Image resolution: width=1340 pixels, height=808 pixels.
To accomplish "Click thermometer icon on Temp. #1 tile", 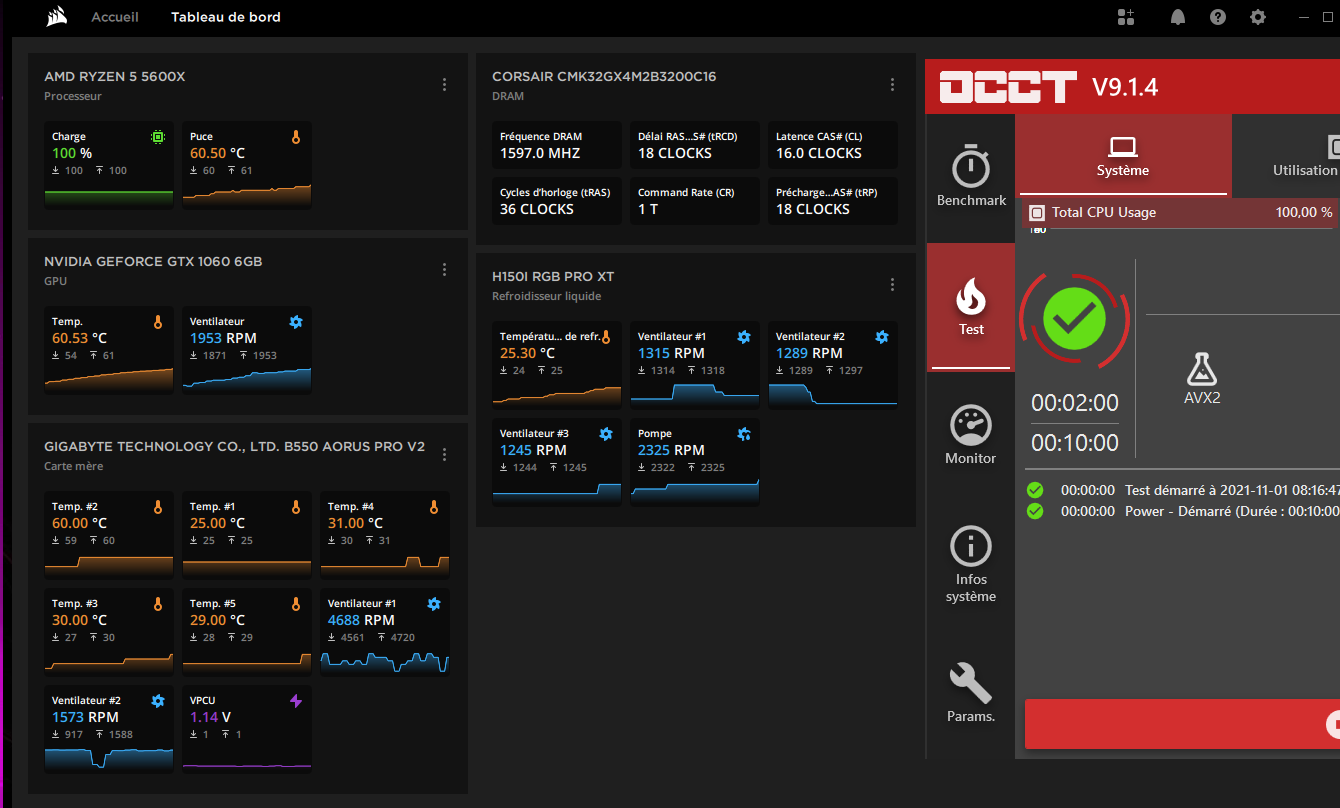I will (296, 507).
